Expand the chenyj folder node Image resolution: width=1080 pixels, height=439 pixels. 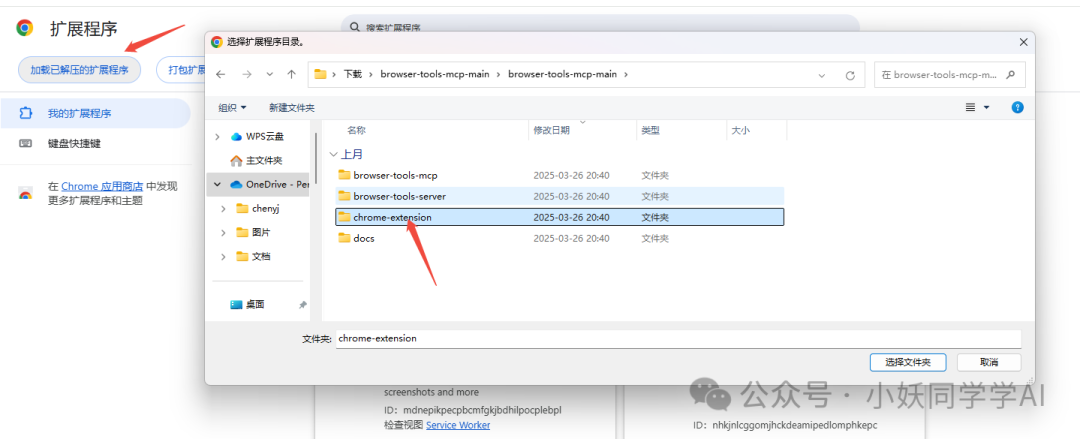tap(223, 209)
